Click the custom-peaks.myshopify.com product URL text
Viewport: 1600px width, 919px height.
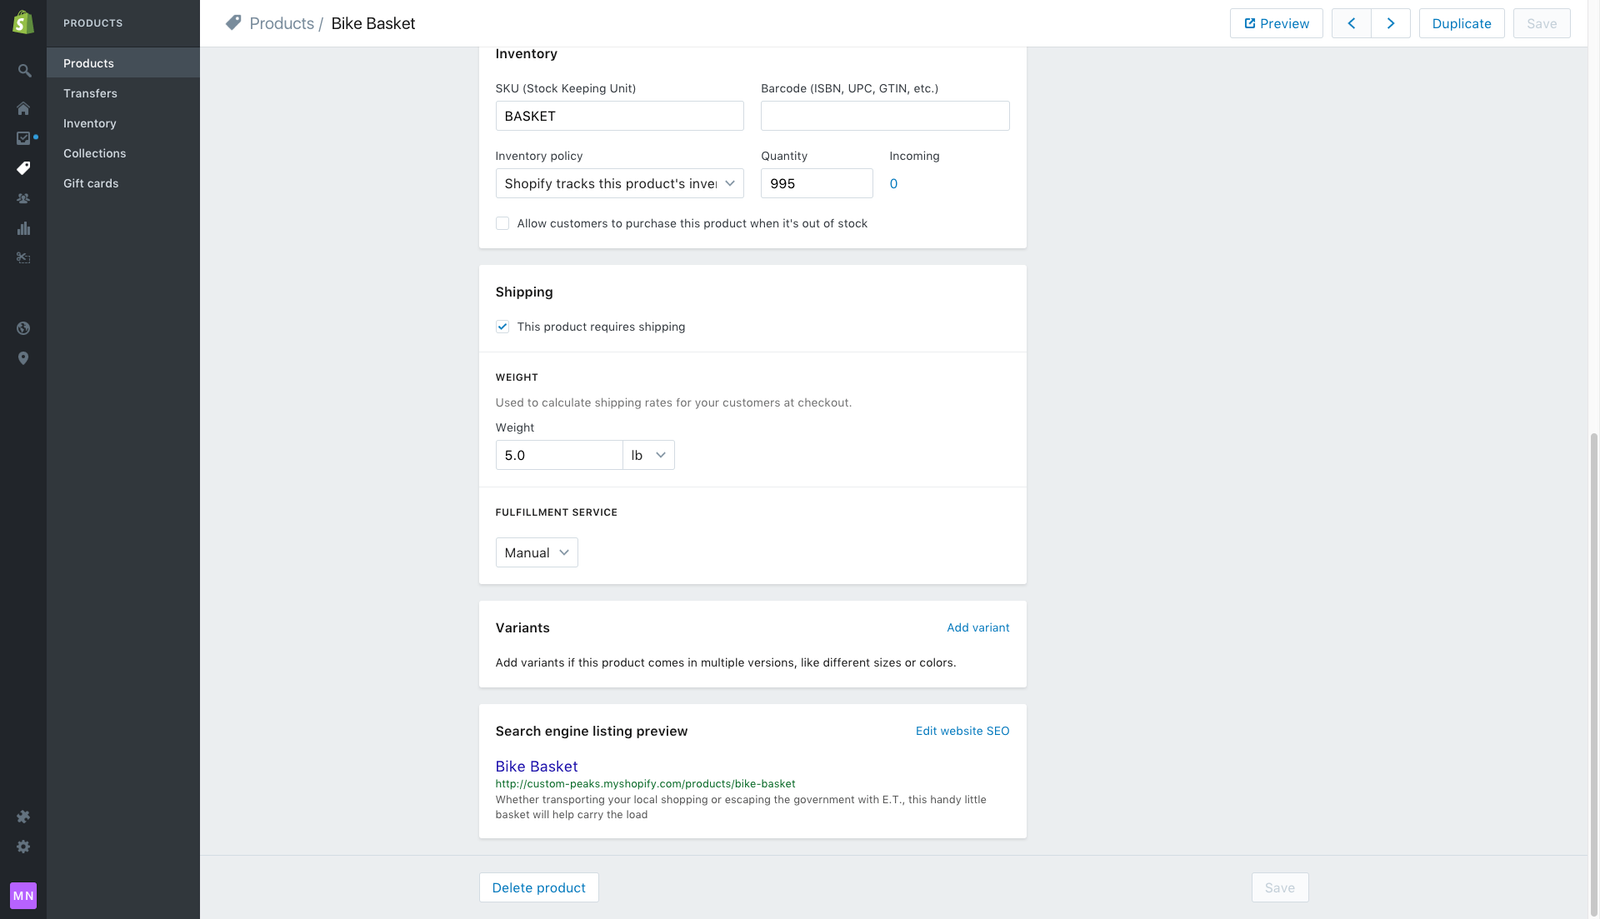click(x=646, y=784)
